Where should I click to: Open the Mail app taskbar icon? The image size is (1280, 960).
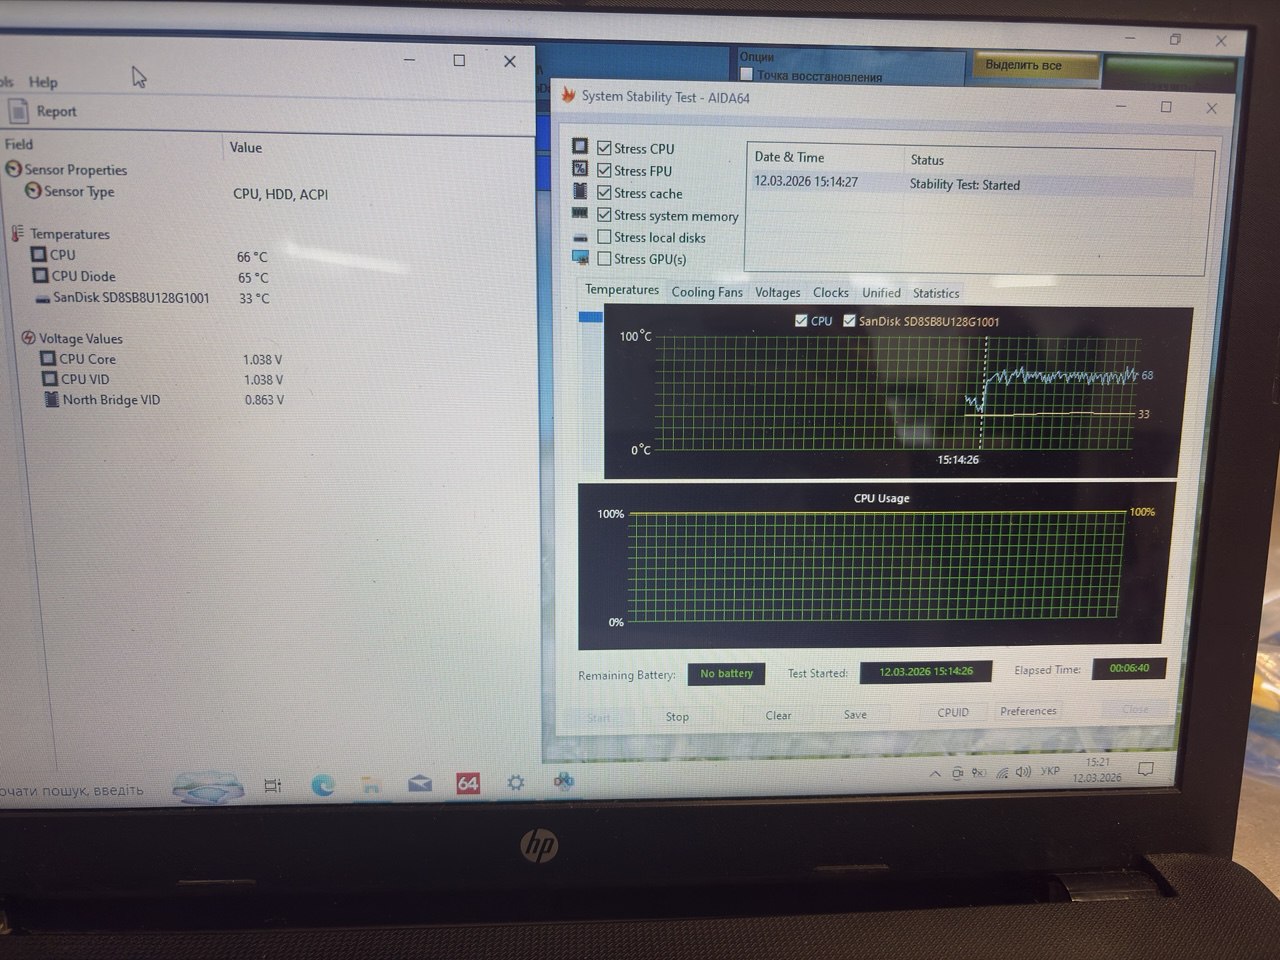[420, 785]
